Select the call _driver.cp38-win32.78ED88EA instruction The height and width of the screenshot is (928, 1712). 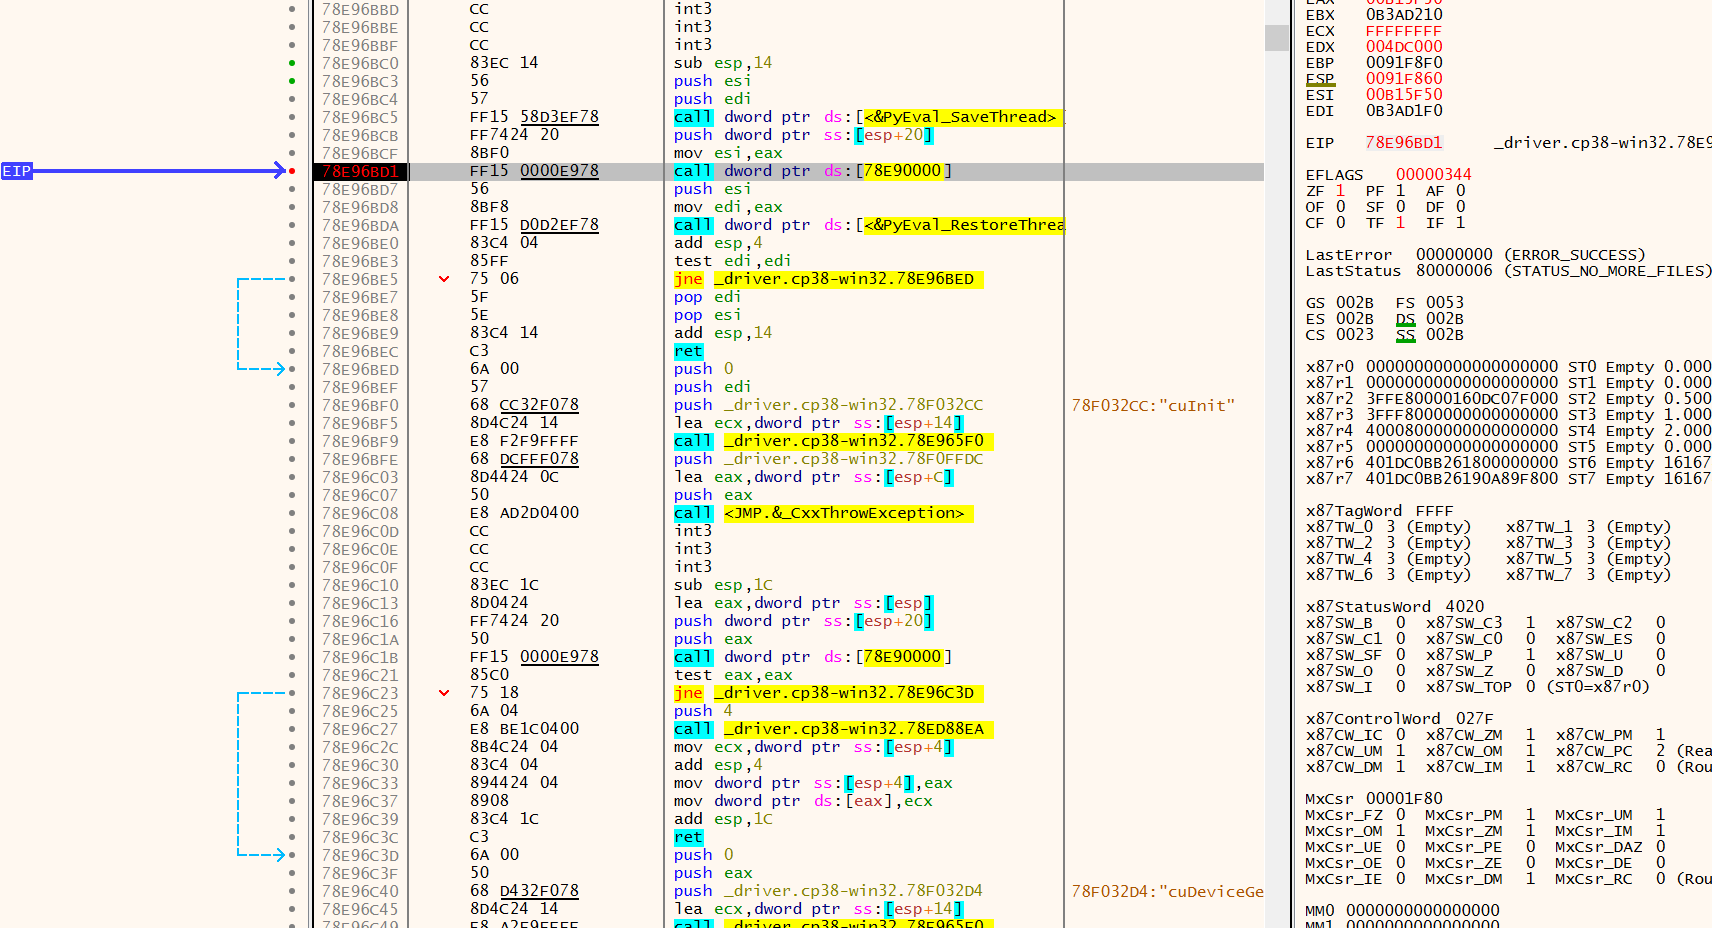coord(833,729)
